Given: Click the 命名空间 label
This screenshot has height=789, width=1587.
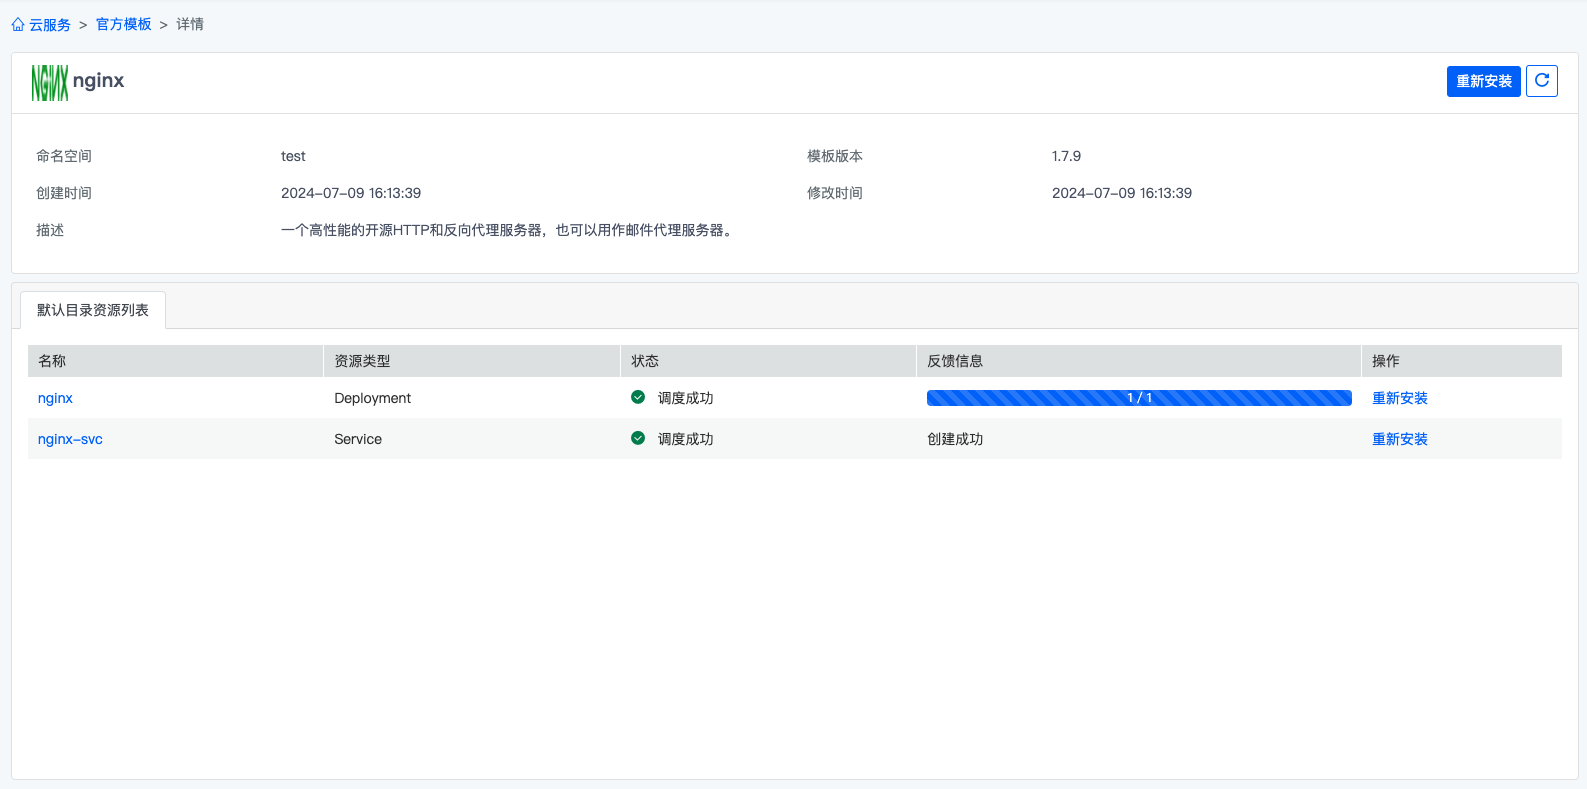Looking at the screenshot, I should [x=64, y=156].
